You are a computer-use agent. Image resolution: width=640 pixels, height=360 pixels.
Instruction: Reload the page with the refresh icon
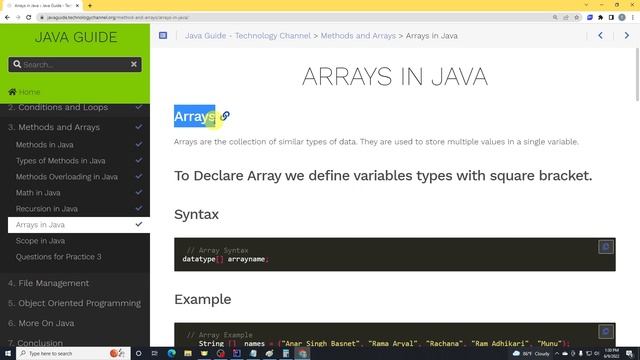click(x=29, y=18)
